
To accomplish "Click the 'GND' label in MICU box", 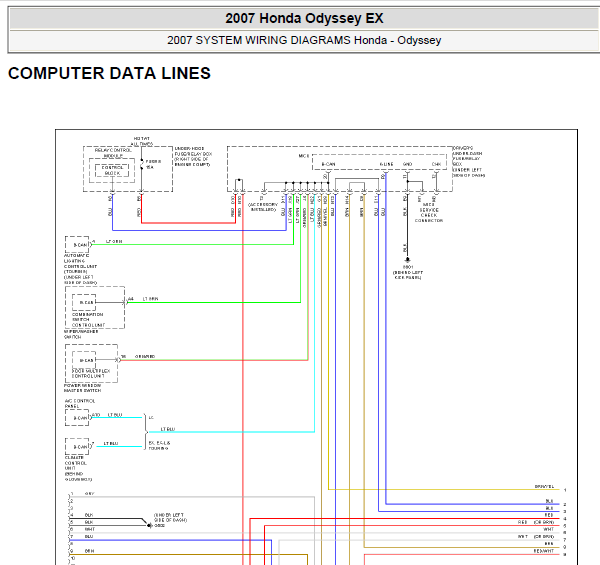I will click(x=408, y=164).
